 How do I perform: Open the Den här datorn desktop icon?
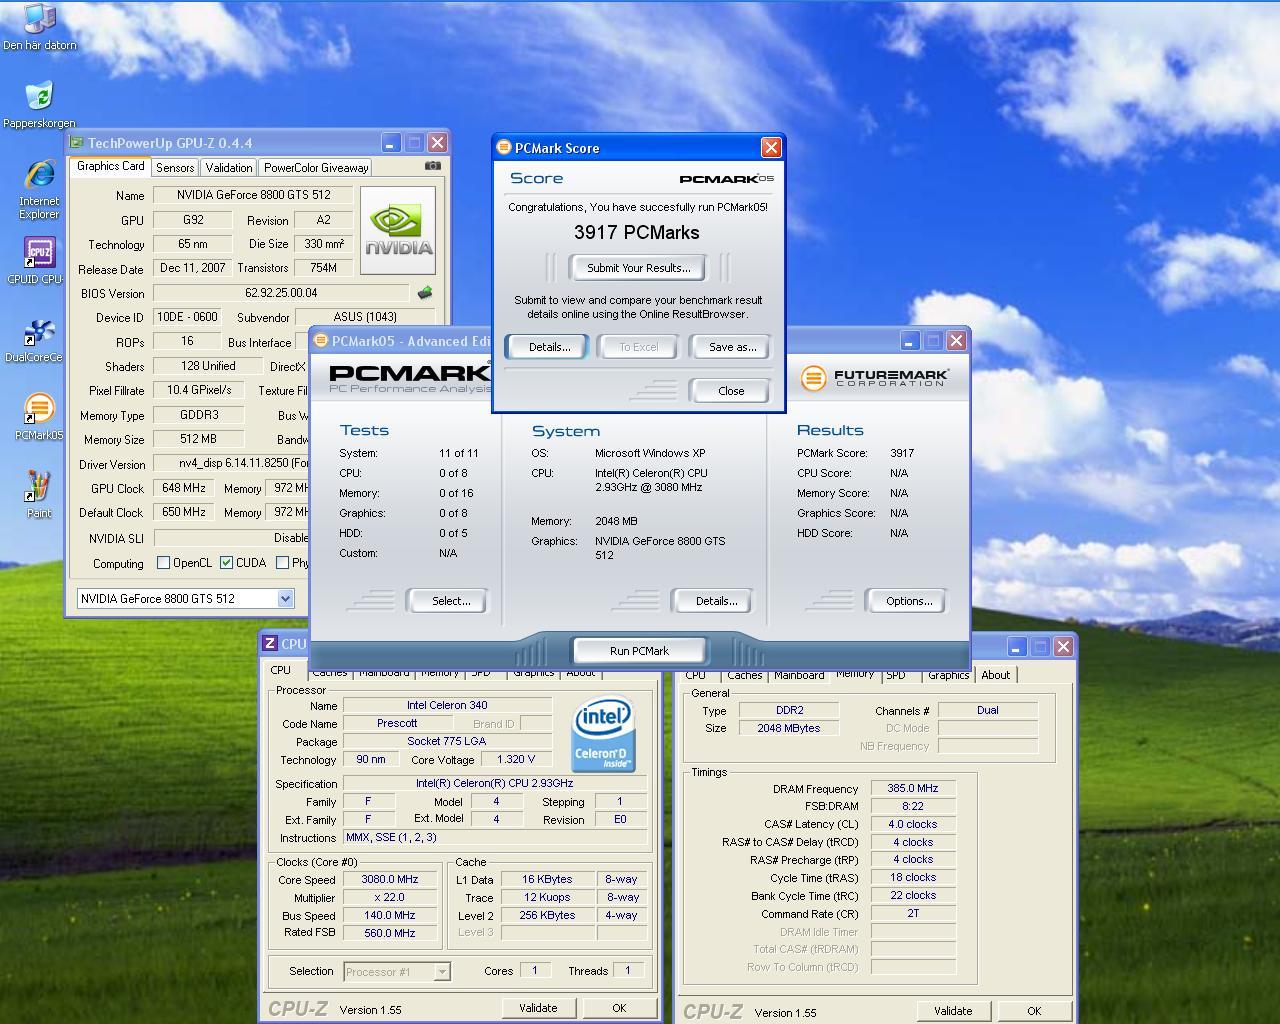coord(39,27)
